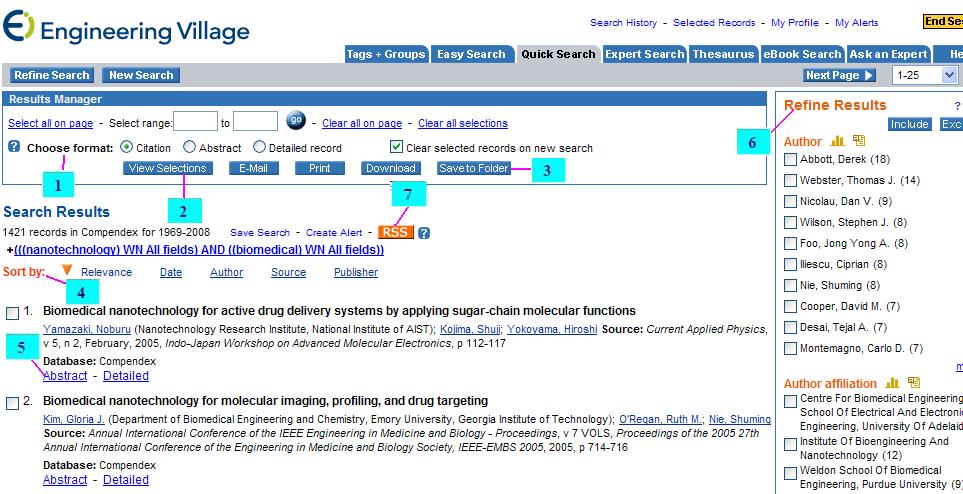The image size is (963, 494).
Task: Check the Iliescu, Ciprian checkbox
Action: (790, 265)
